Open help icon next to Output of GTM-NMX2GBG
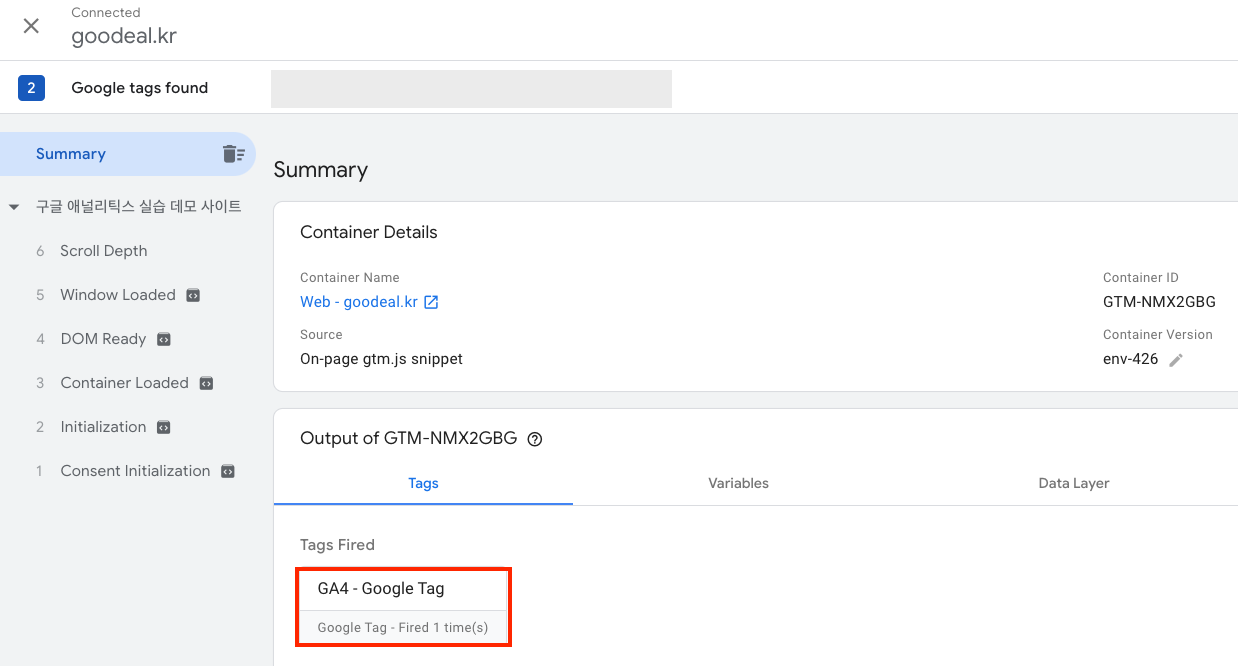This screenshot has width=1238, height=666. click(x=535, y=439)
